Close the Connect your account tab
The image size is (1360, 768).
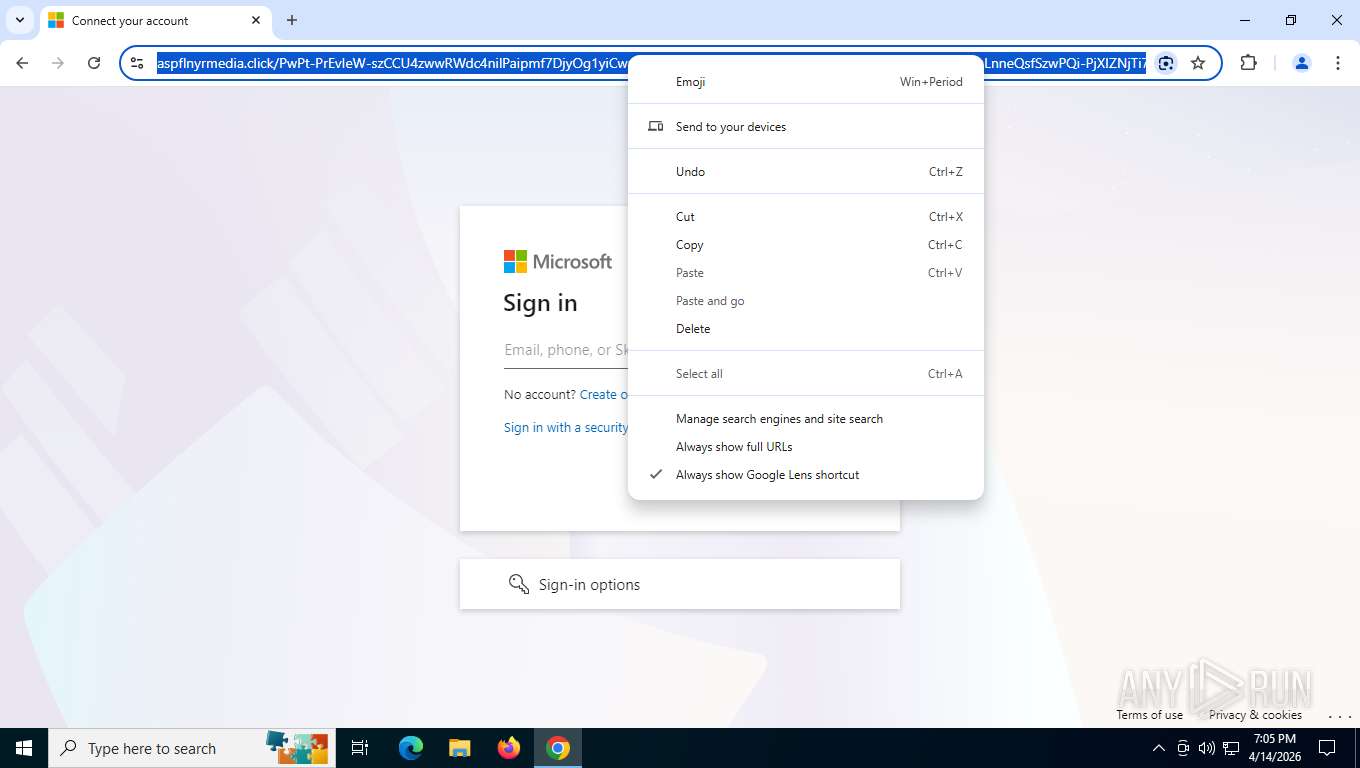(256, 20)
